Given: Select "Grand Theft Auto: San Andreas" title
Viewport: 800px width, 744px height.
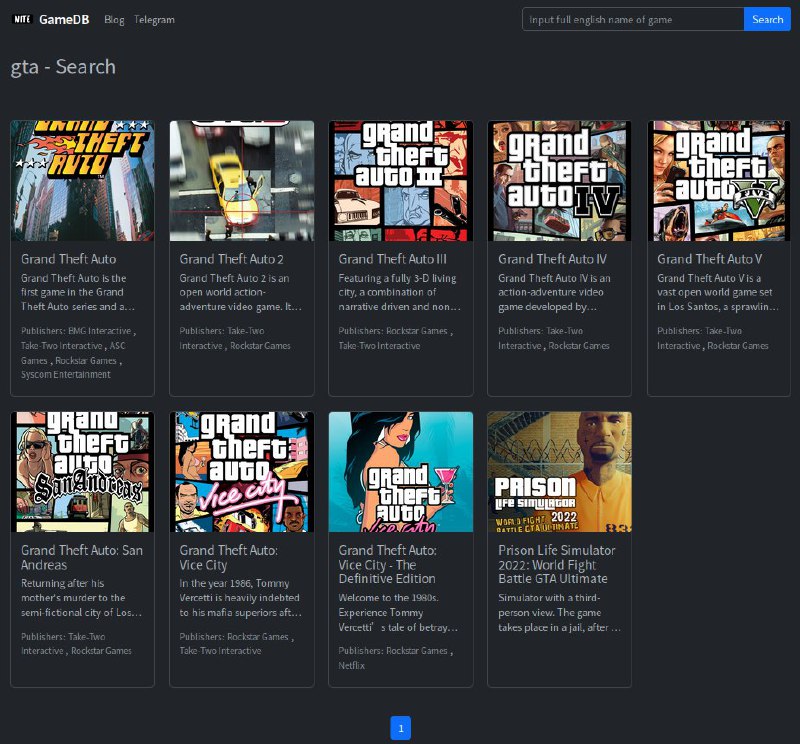Looking at the screenshot, I should pyautogui.click(x=82, y=557).
